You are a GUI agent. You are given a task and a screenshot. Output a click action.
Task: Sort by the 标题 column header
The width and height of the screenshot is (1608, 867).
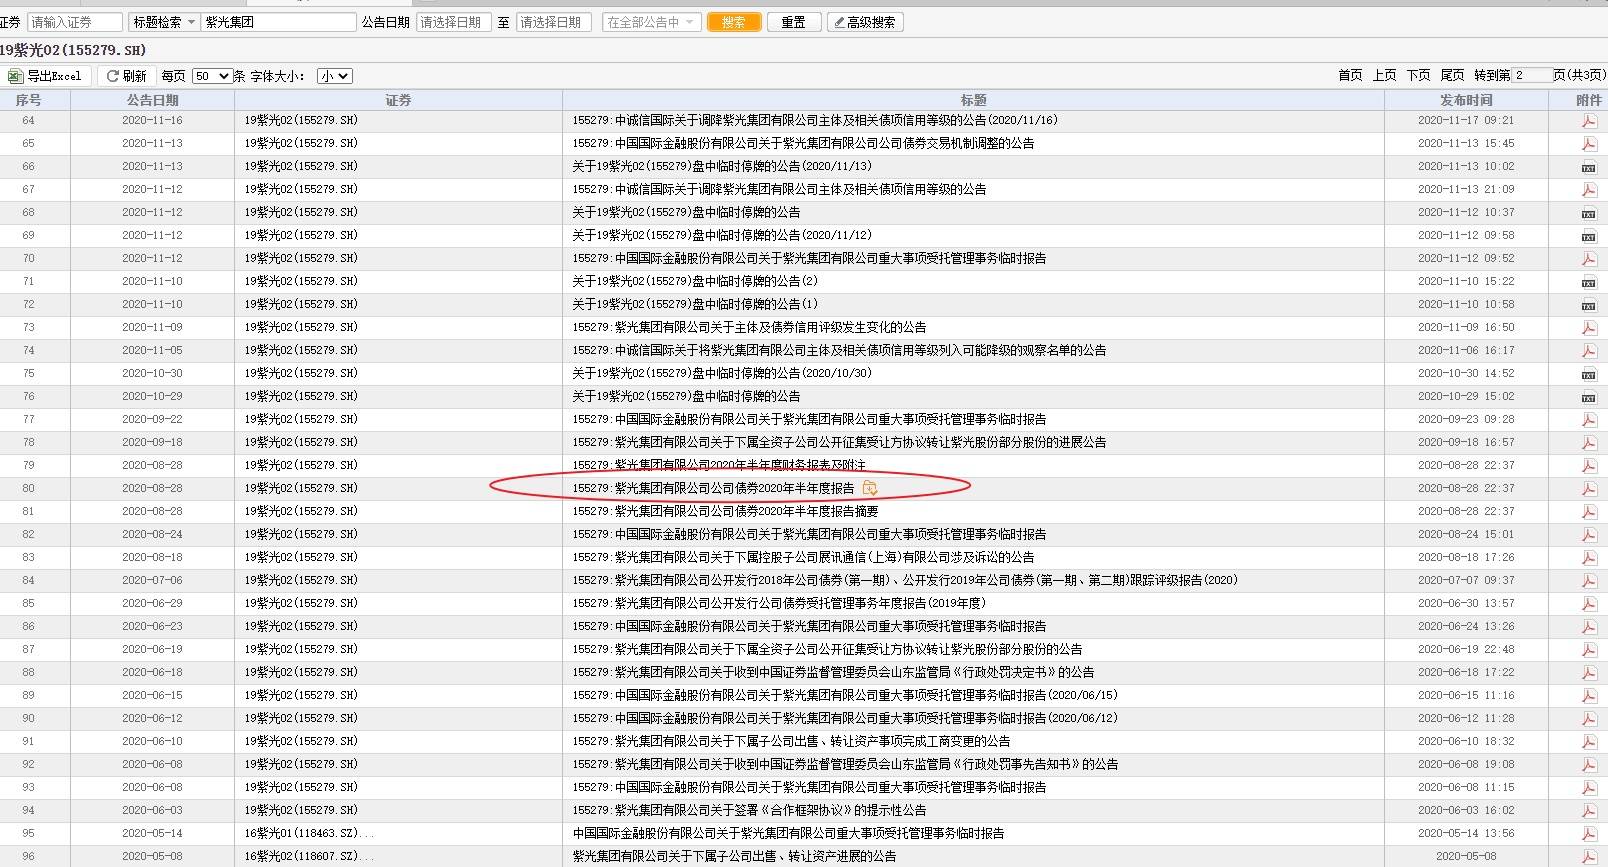point(973,100)
